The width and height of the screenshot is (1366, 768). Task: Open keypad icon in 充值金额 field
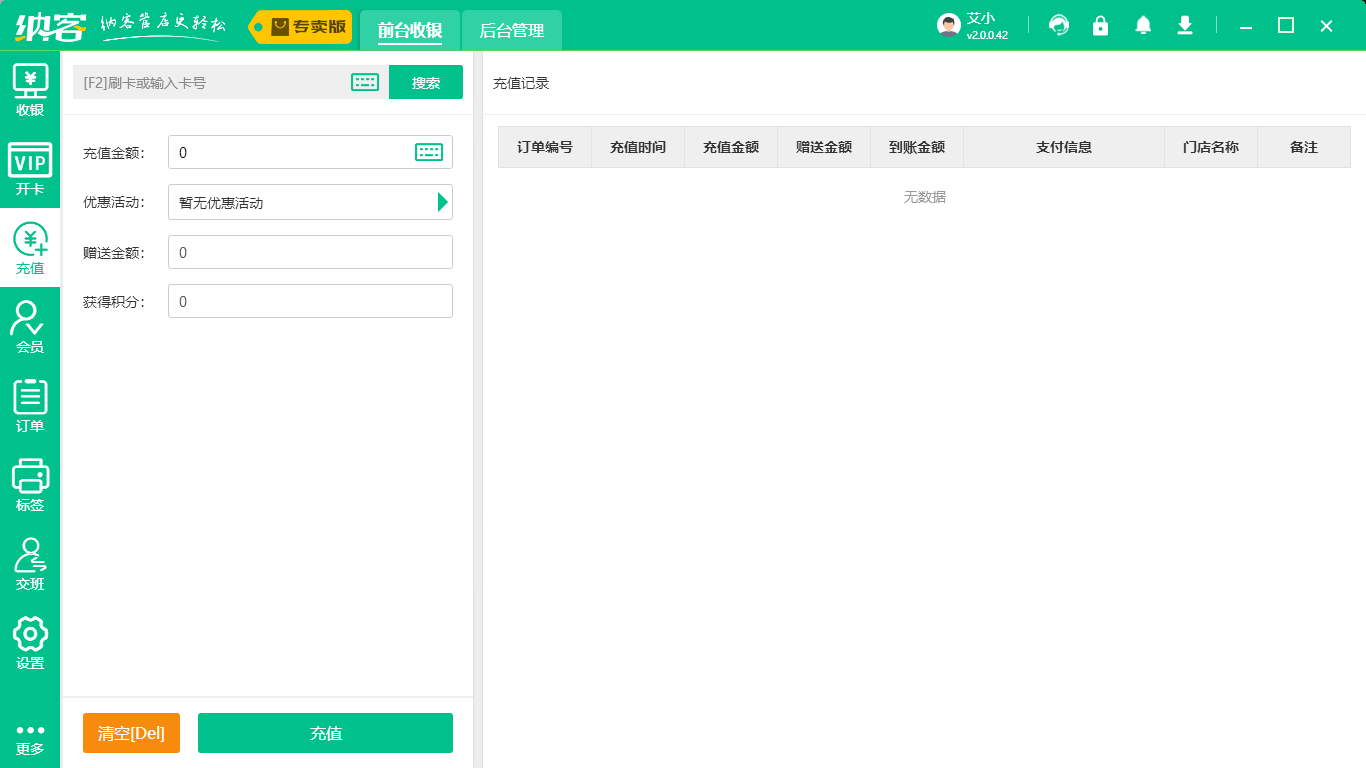[x=429, y=152]
